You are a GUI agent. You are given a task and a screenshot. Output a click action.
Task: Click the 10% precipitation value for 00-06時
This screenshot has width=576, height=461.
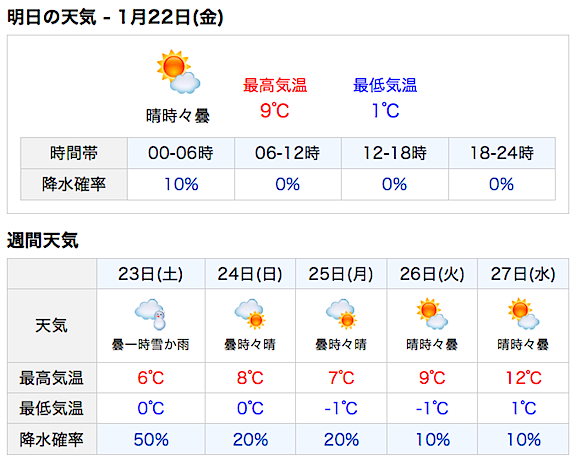[x=181, y=184]
